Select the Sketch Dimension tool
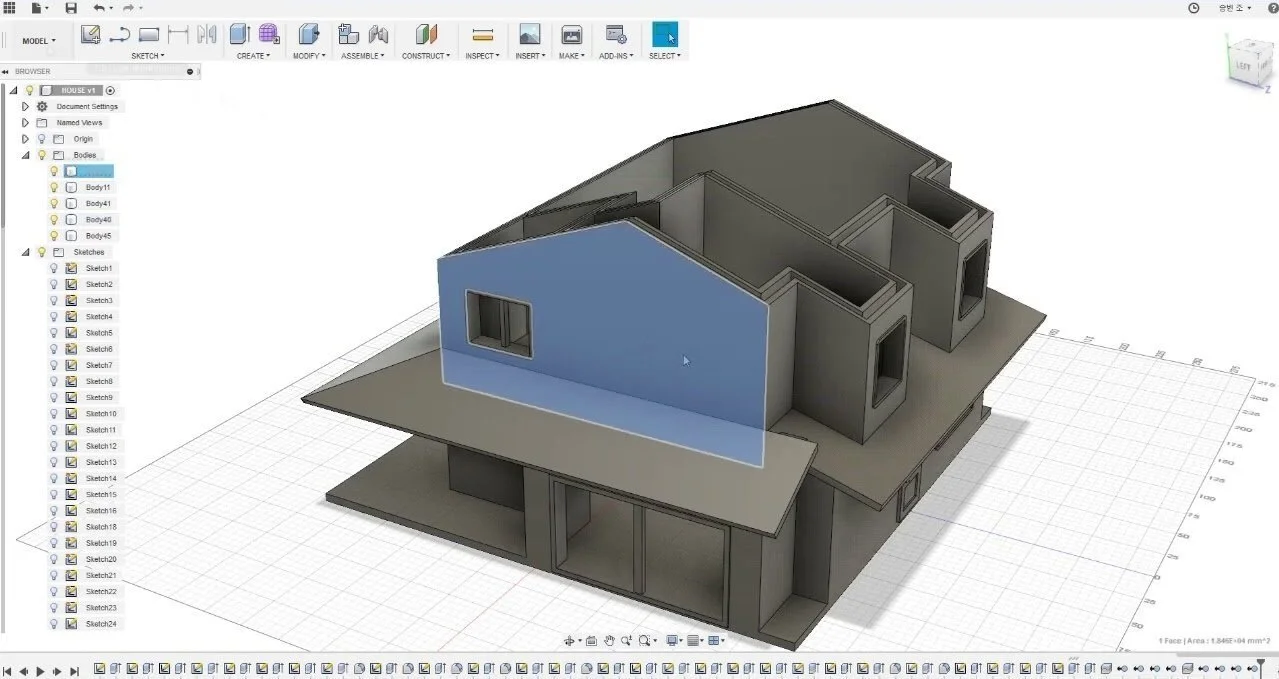Image resolution: width=1279 pixels, height=679 pixels. (179, 35)
